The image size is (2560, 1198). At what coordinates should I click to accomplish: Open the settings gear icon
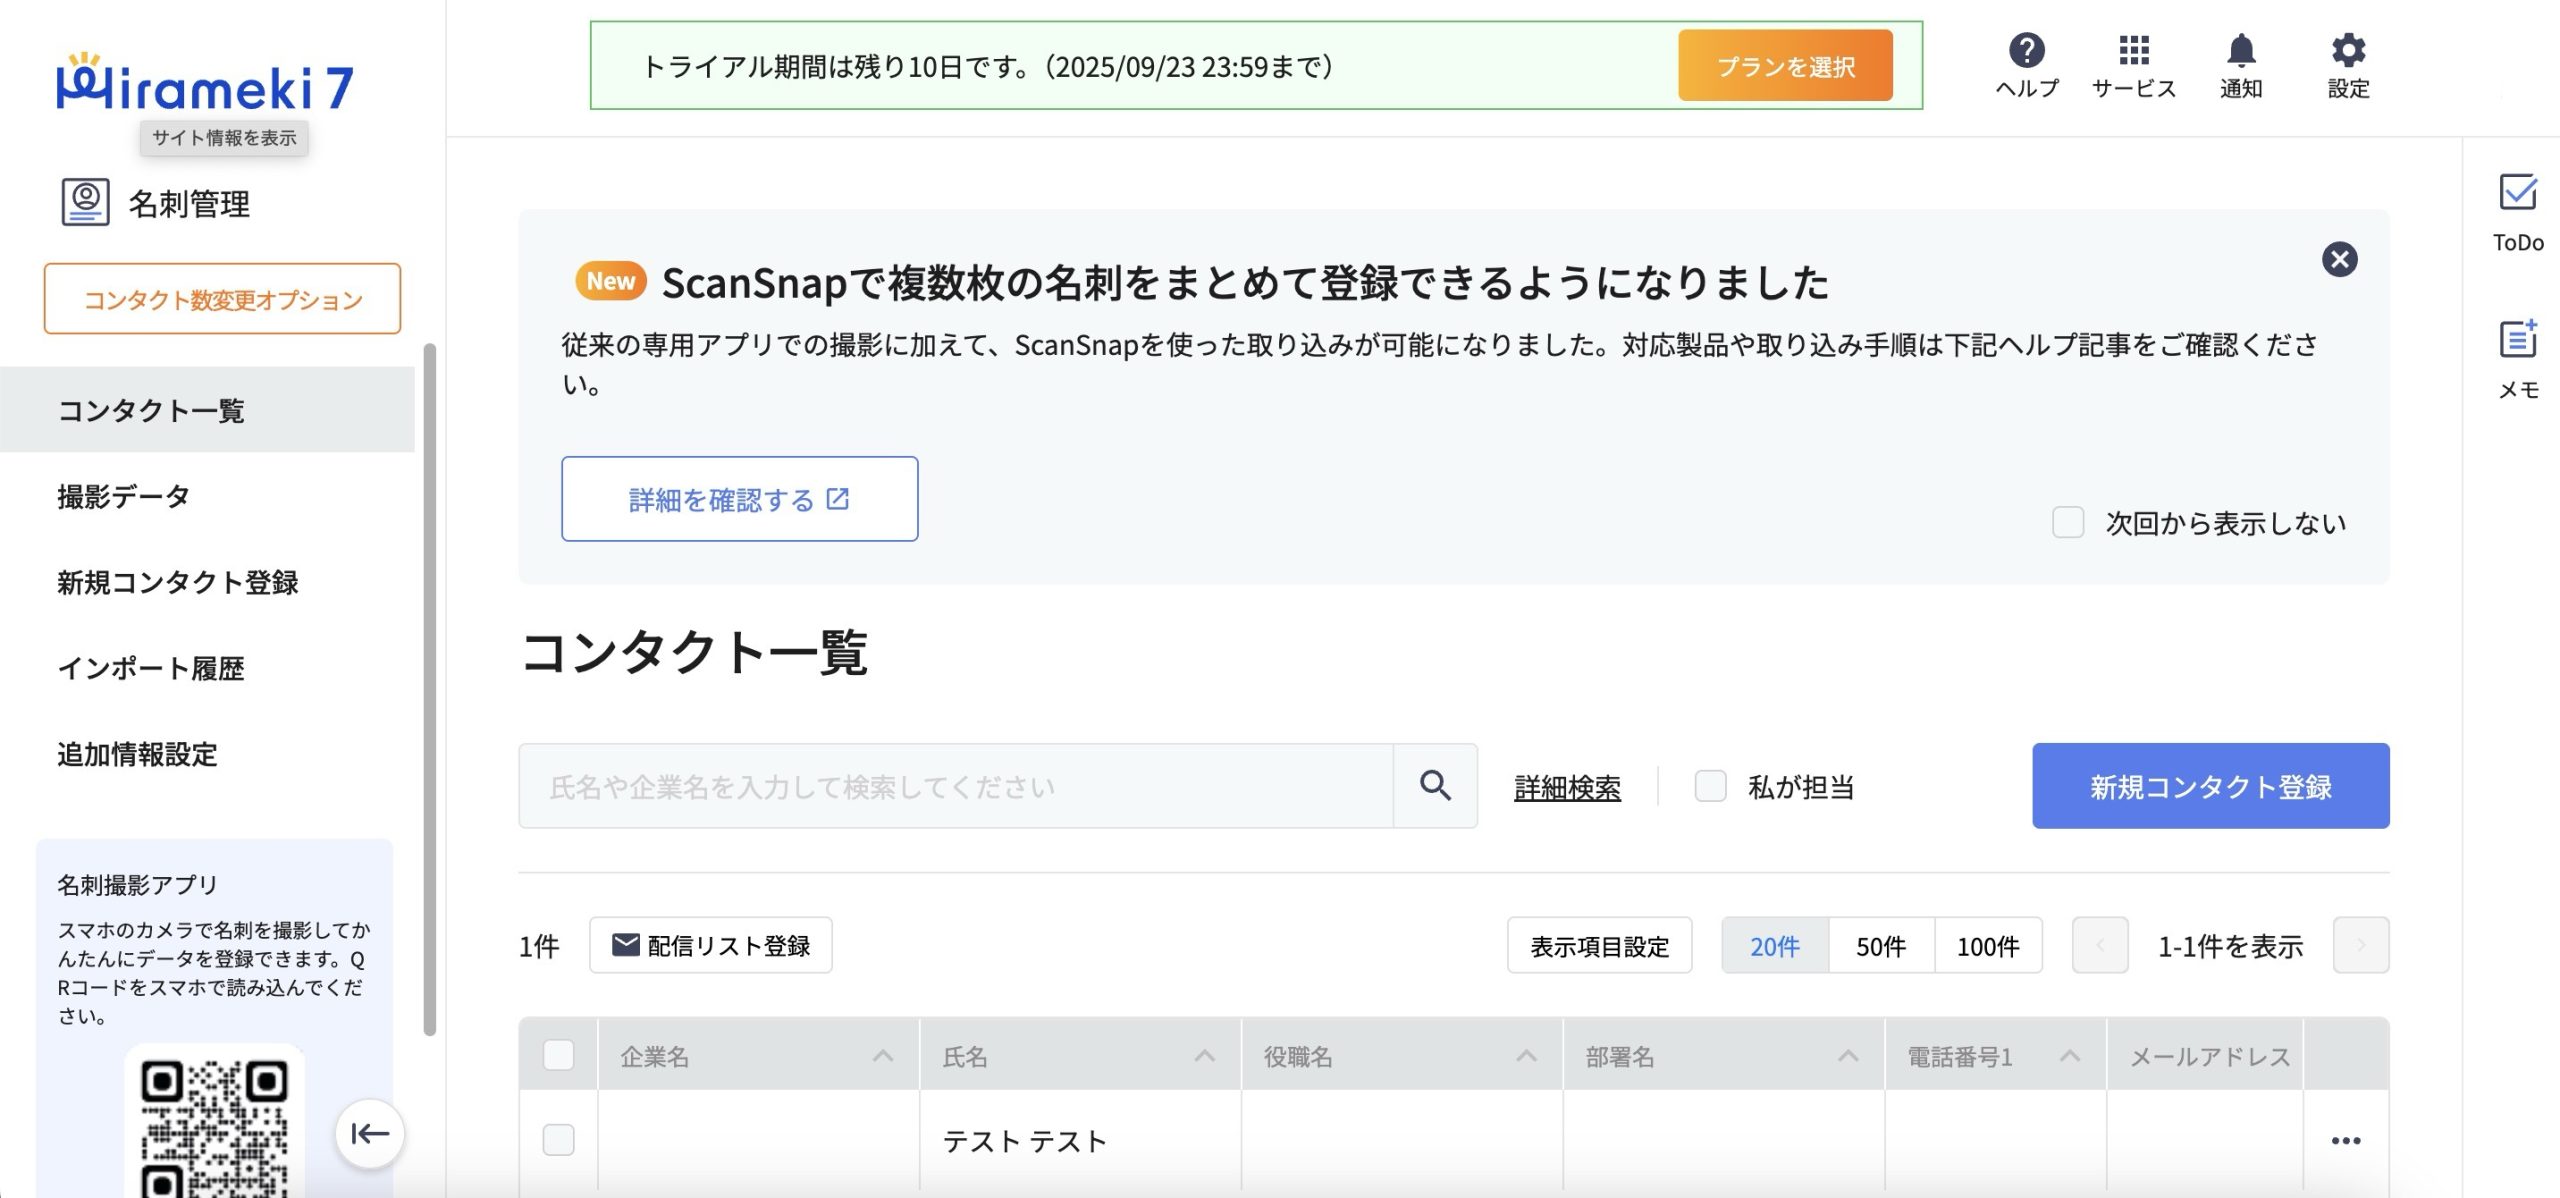2348,52
